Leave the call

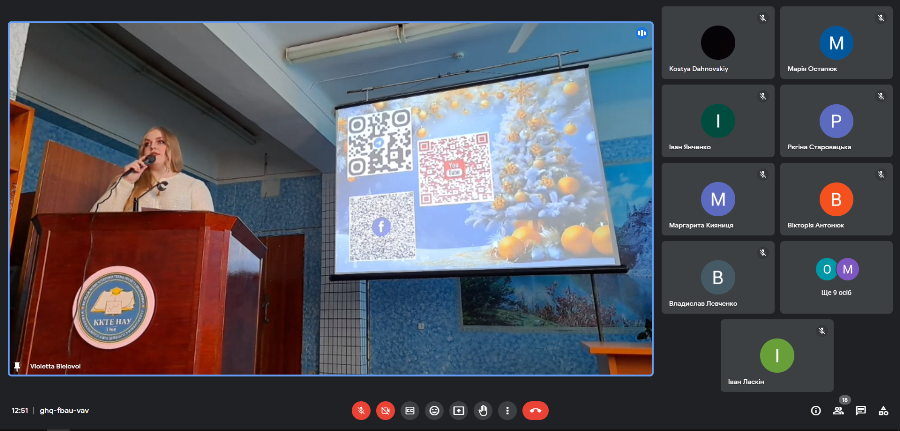[x=536, y=410]
